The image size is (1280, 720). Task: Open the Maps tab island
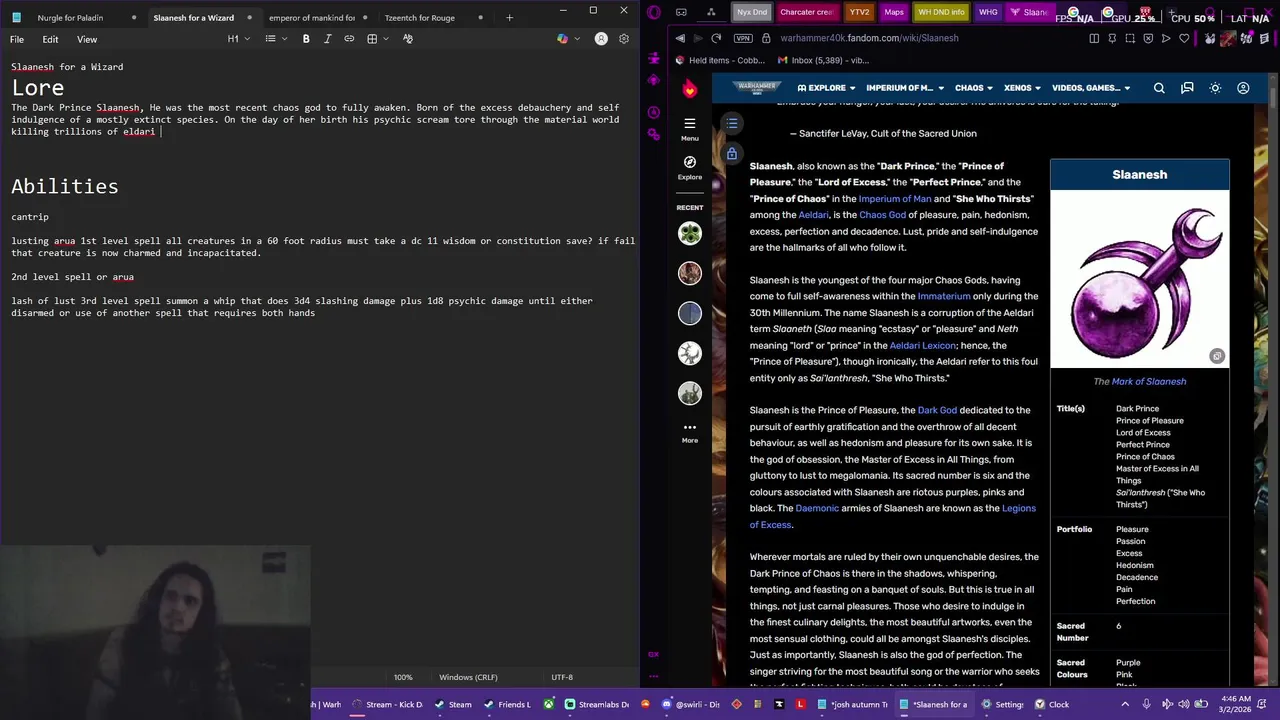click(x=893, y=12)
